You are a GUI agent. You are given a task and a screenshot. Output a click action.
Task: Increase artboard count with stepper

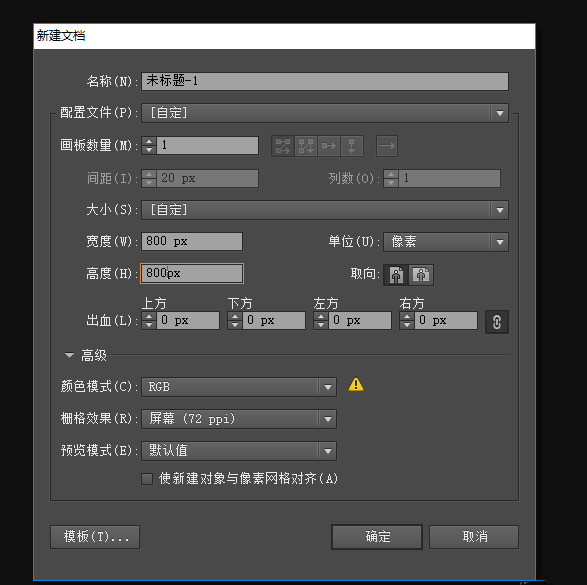[149, 141]
